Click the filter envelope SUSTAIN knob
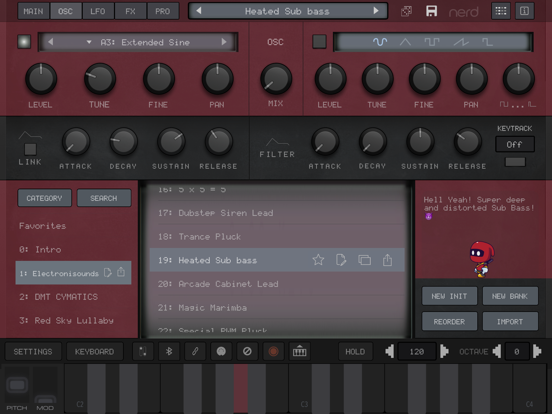 (x=420, y=142)
